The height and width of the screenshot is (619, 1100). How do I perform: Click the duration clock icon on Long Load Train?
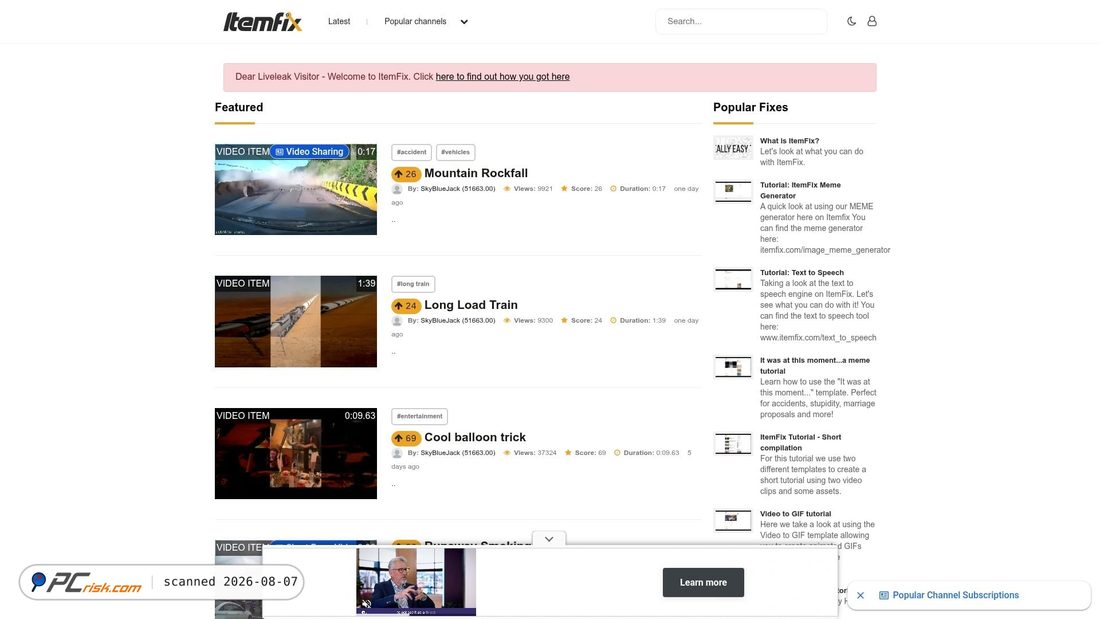[613, 321]
